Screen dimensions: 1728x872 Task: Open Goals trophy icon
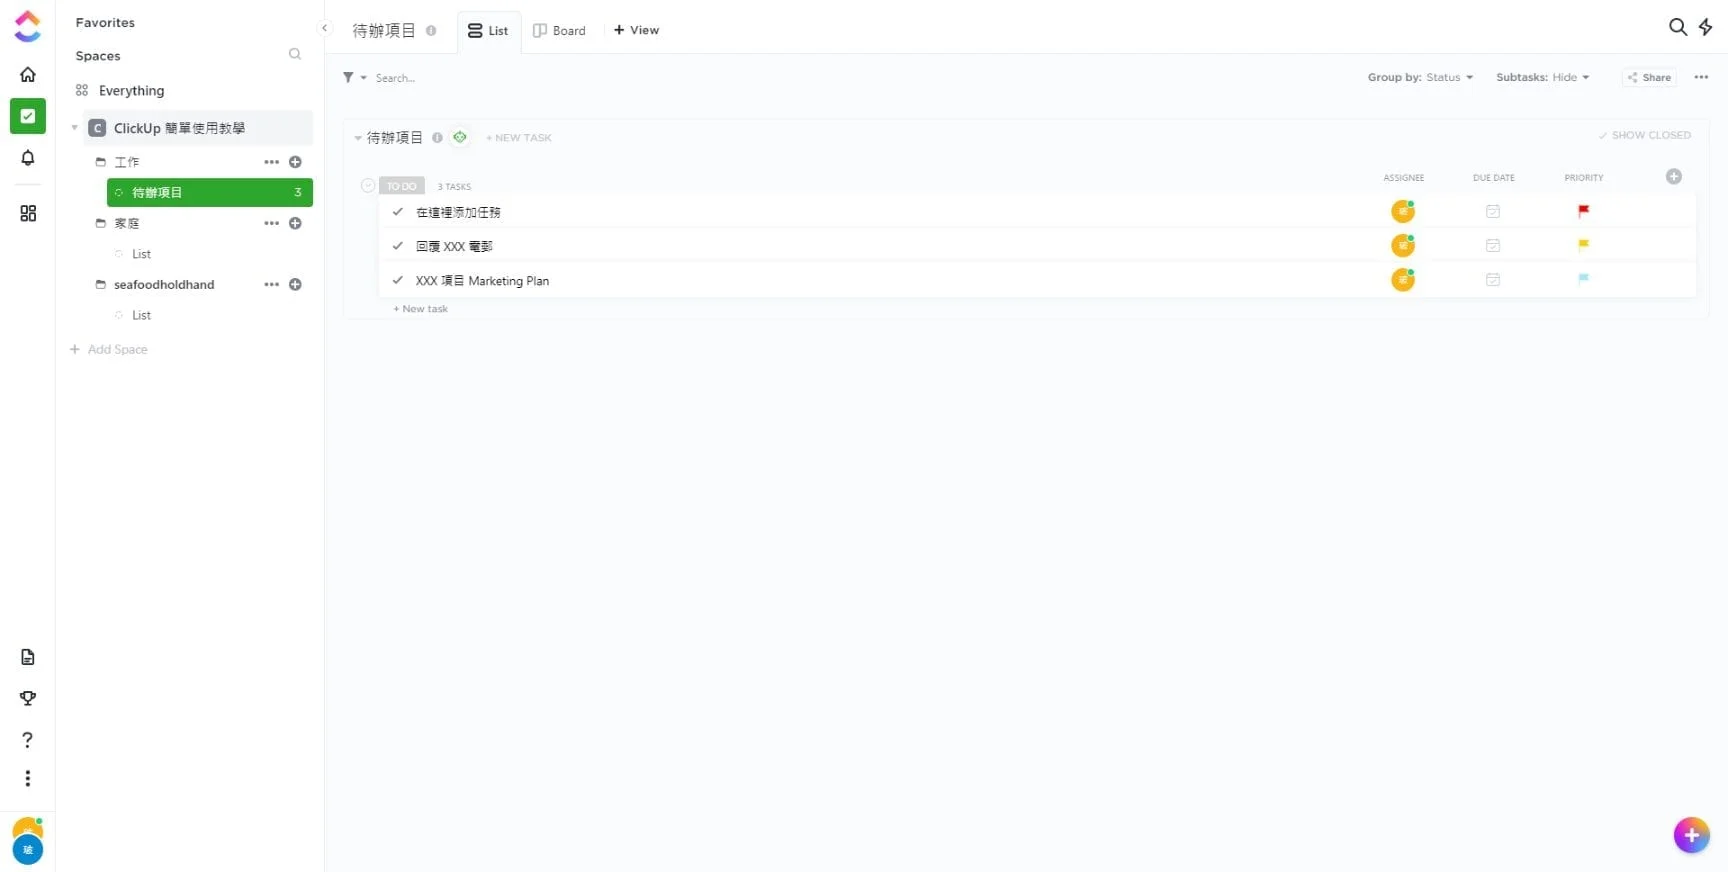click(28, 698)
